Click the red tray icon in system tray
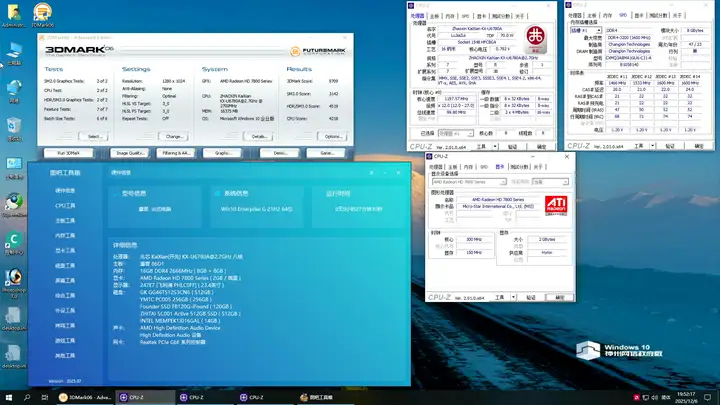Viewport: 720px width, 405px height. (x=636, y=397)
